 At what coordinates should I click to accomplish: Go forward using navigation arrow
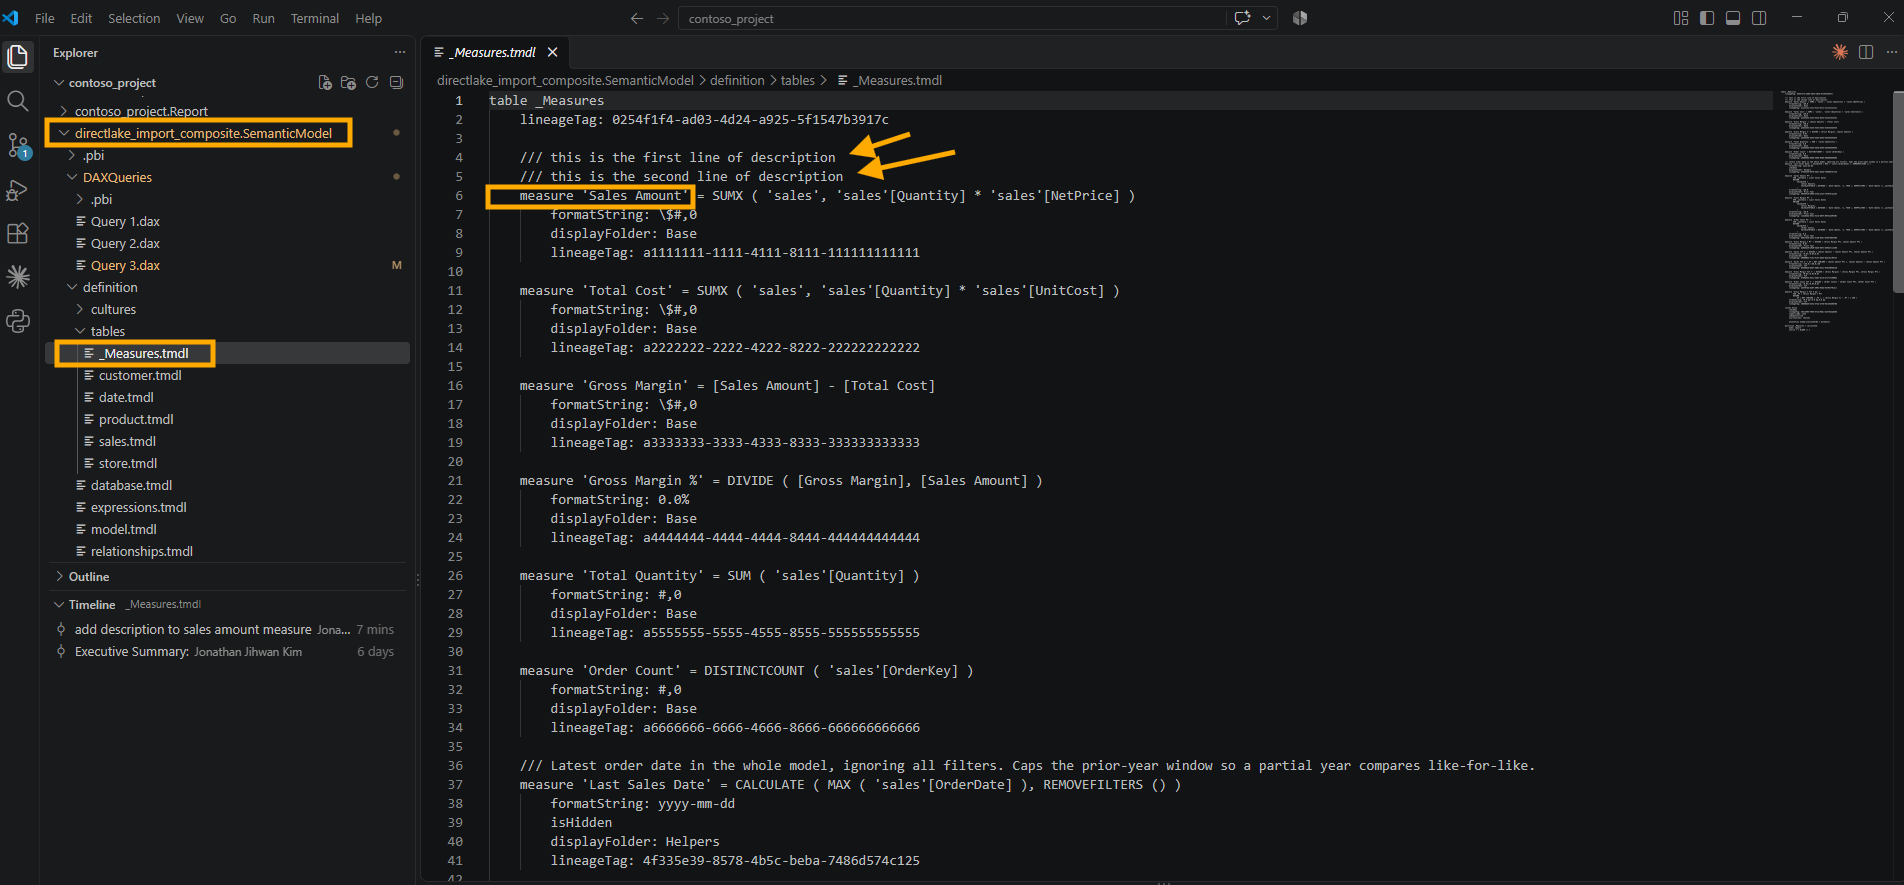click(663, 18)
